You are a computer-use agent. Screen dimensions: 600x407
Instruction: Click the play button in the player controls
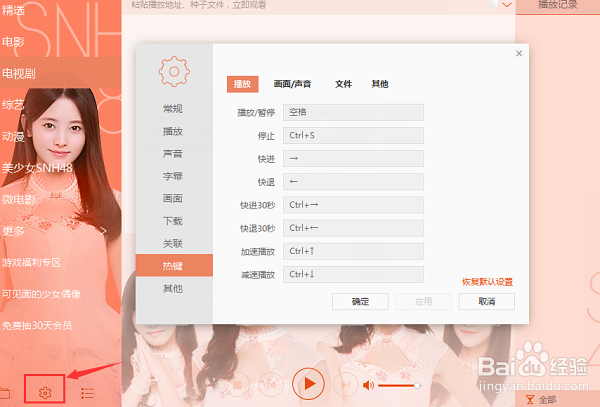308,384
